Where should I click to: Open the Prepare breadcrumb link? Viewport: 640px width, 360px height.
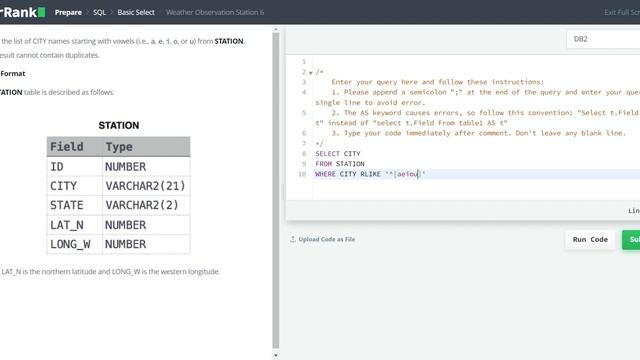[x=68, y=12]
